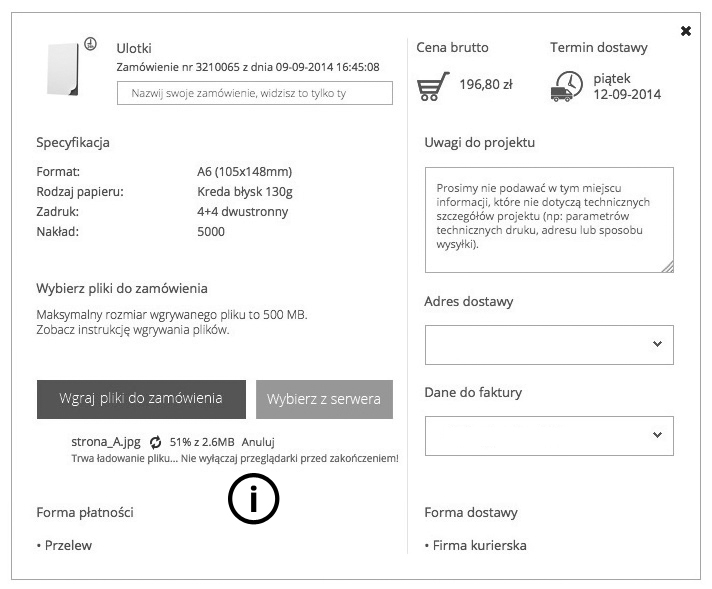The width and height of the screenshot is (712, 589).
Task: Focus the order name input field
Action: (x=254, y=93)
